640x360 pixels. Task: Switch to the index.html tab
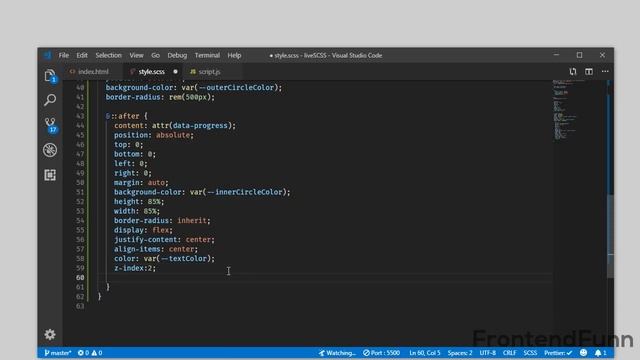tap(93, 71)
